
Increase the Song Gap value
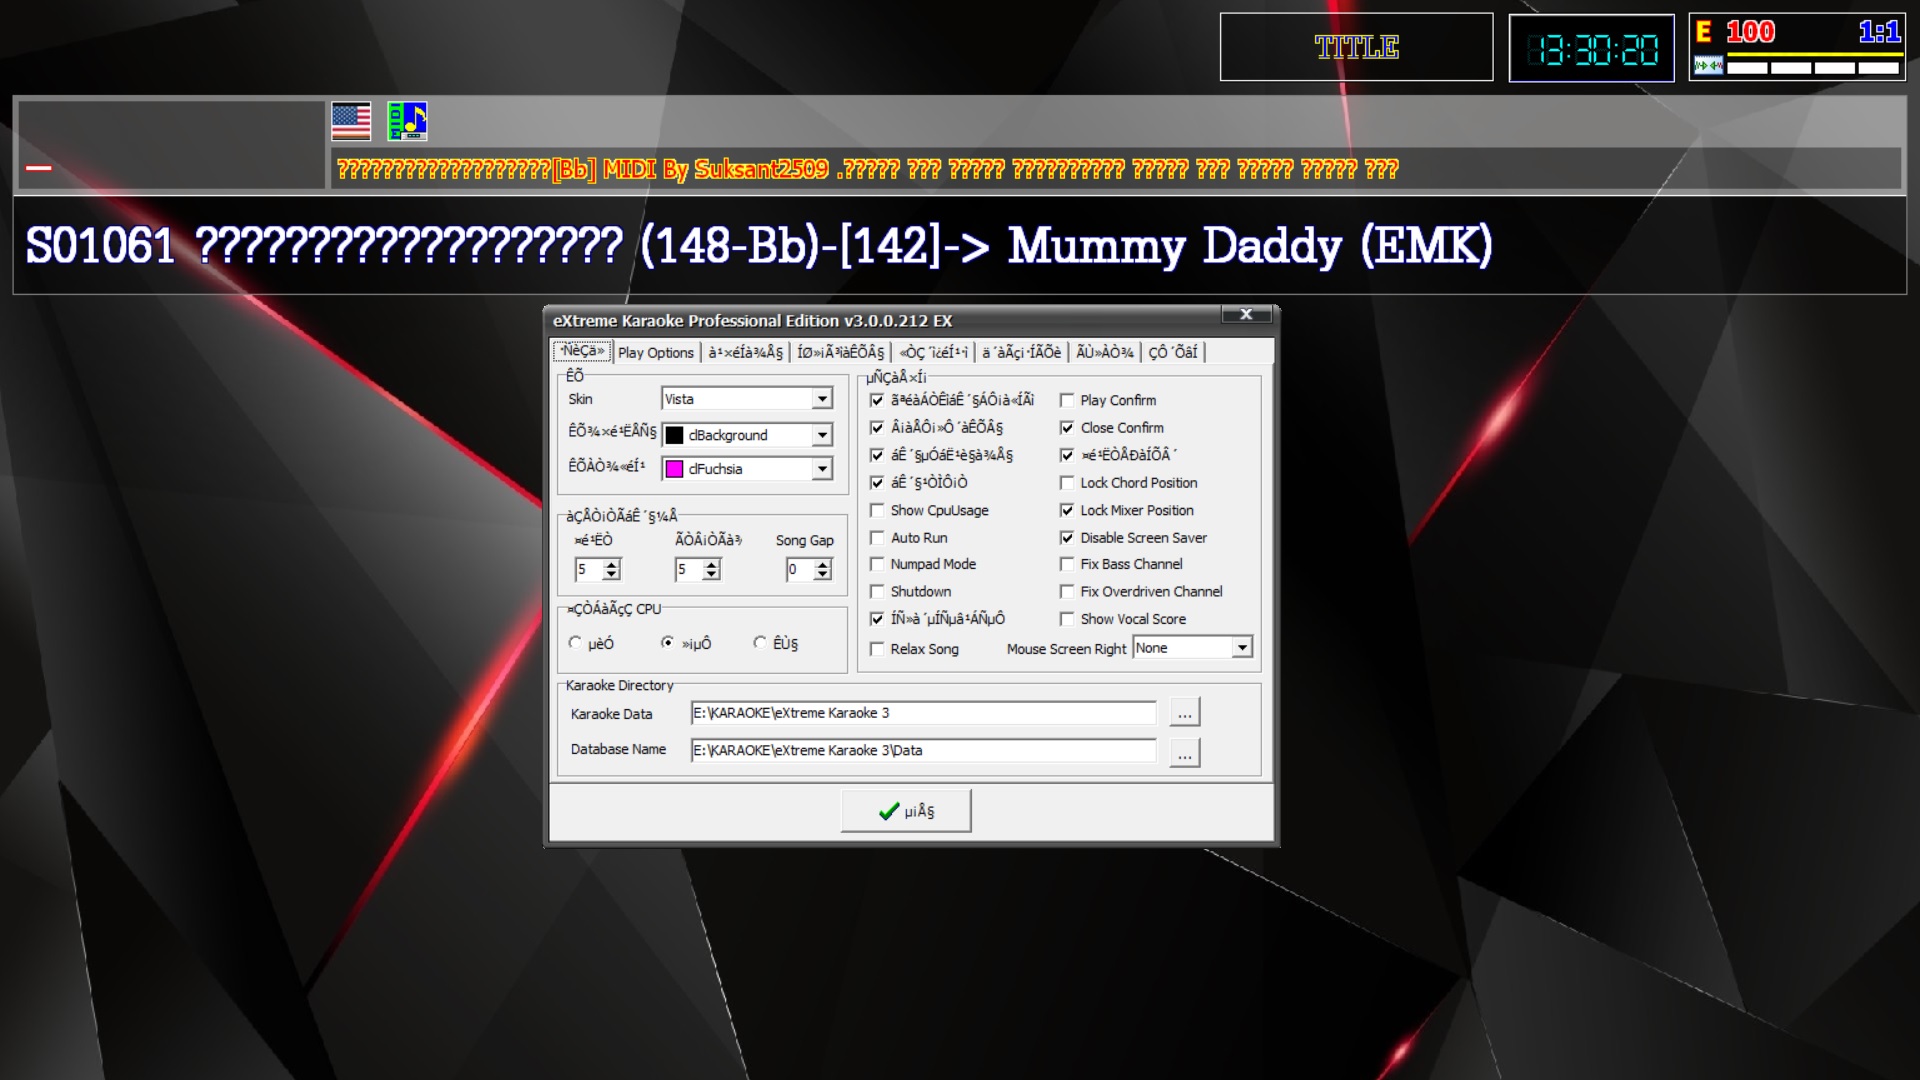[x=823, y=564]
